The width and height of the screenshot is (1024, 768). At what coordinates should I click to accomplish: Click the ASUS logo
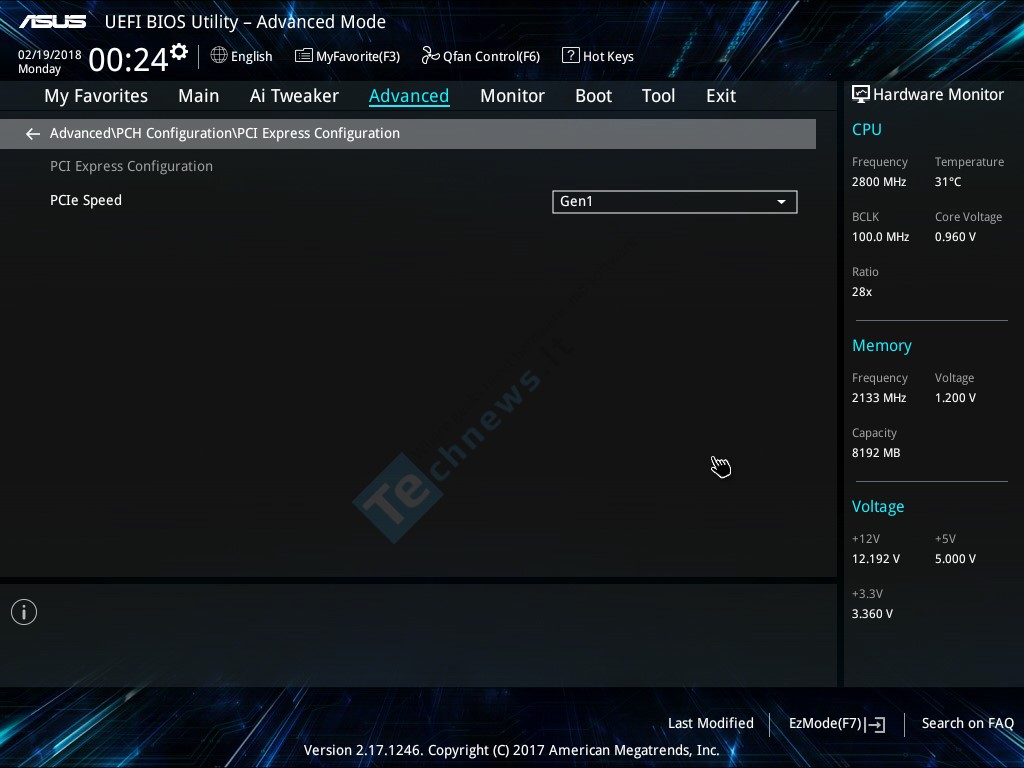point(52,22)
